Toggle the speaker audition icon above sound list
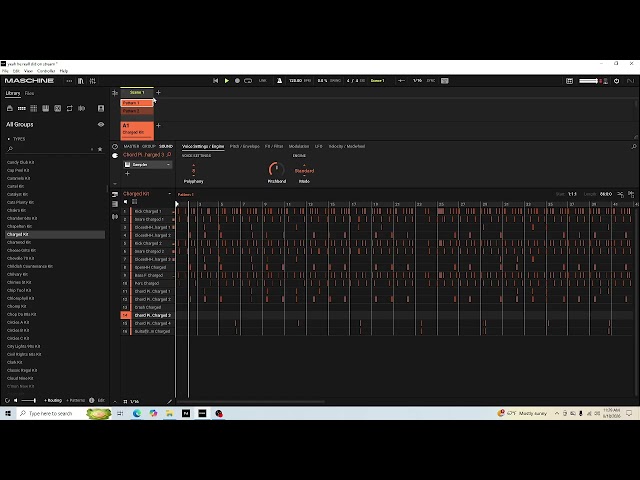640x480 pixels. click(x=126, y=202)
